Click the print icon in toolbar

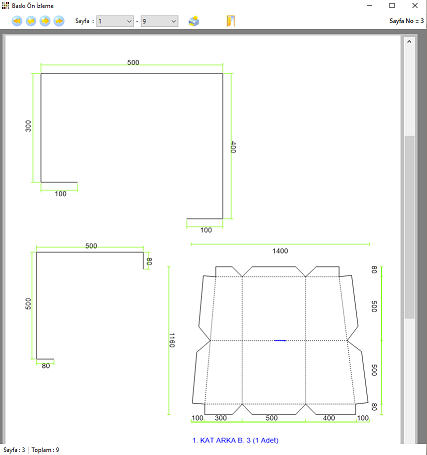pos(194,21)
